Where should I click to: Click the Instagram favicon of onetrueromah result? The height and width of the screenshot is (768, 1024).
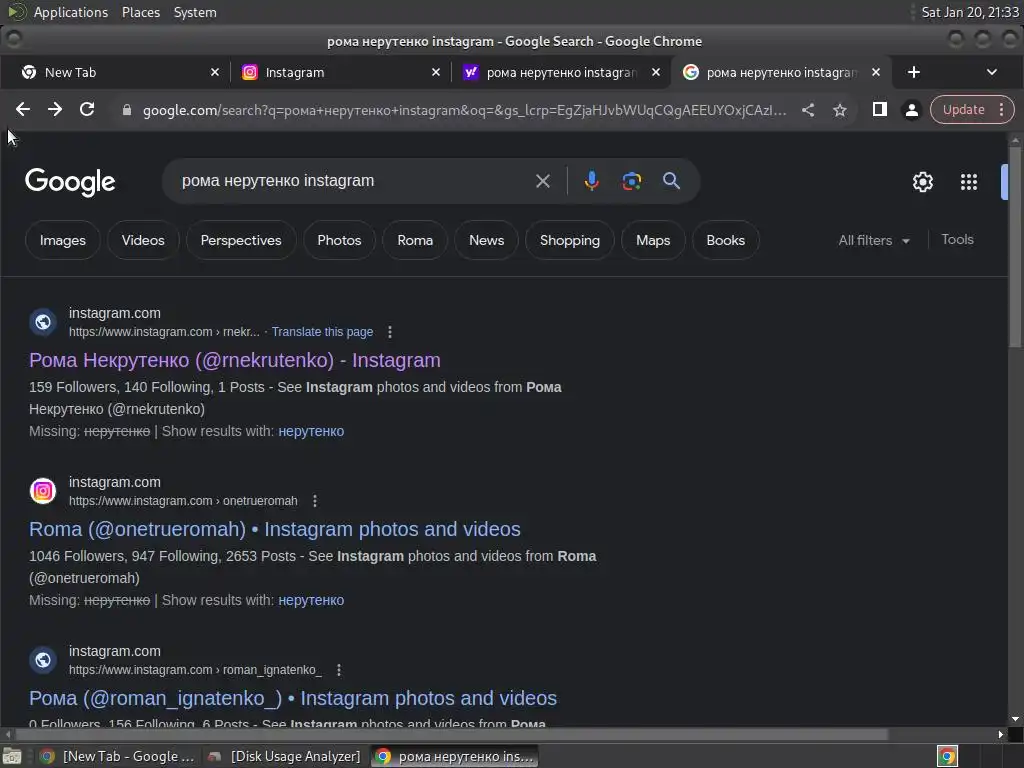tap(43, 490)
